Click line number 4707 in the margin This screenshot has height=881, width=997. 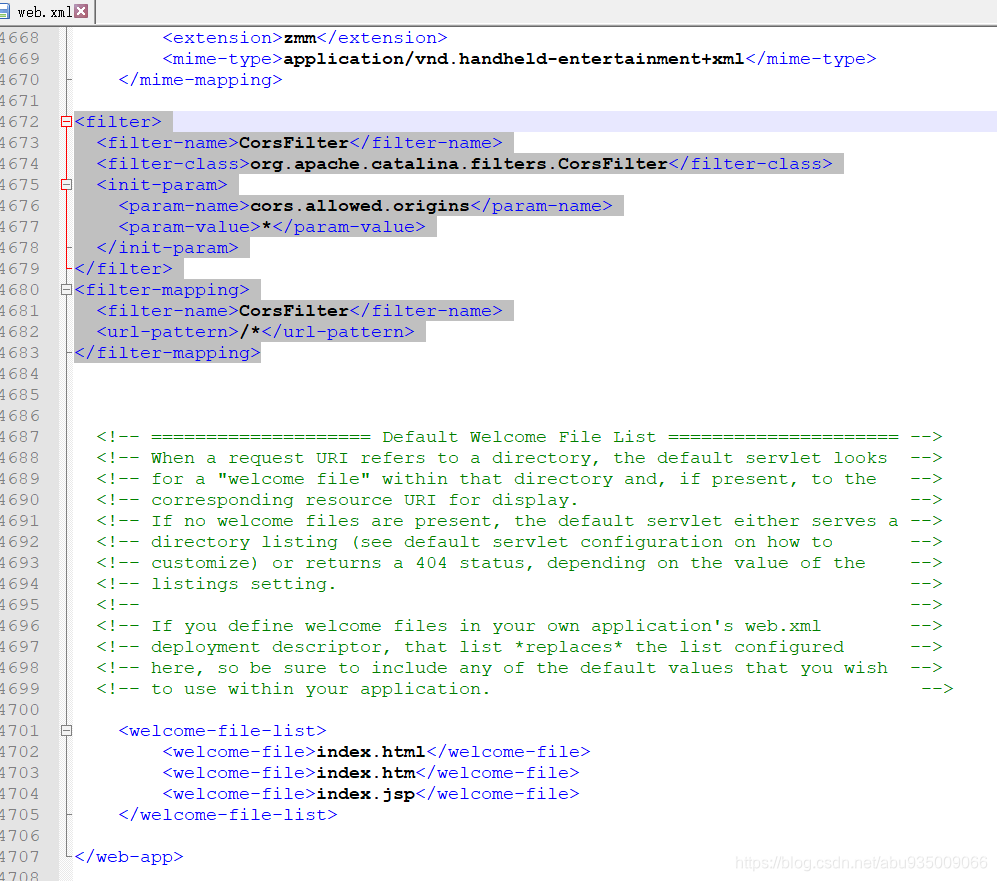pos(20,856)
